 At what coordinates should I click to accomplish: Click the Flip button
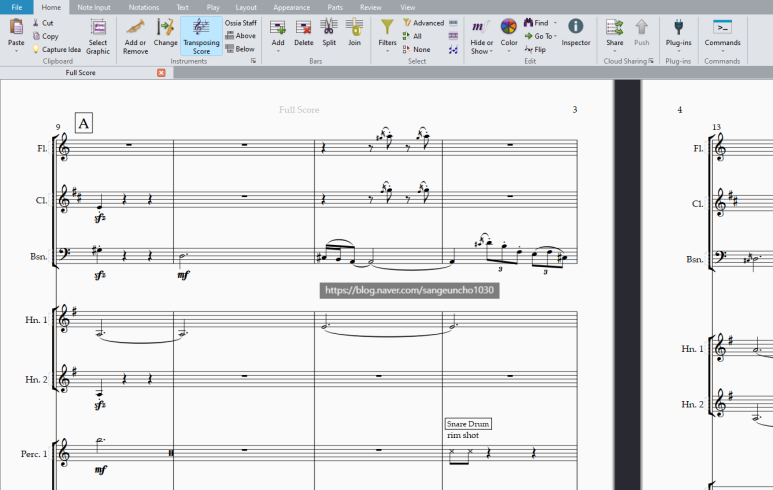(535, 49)
